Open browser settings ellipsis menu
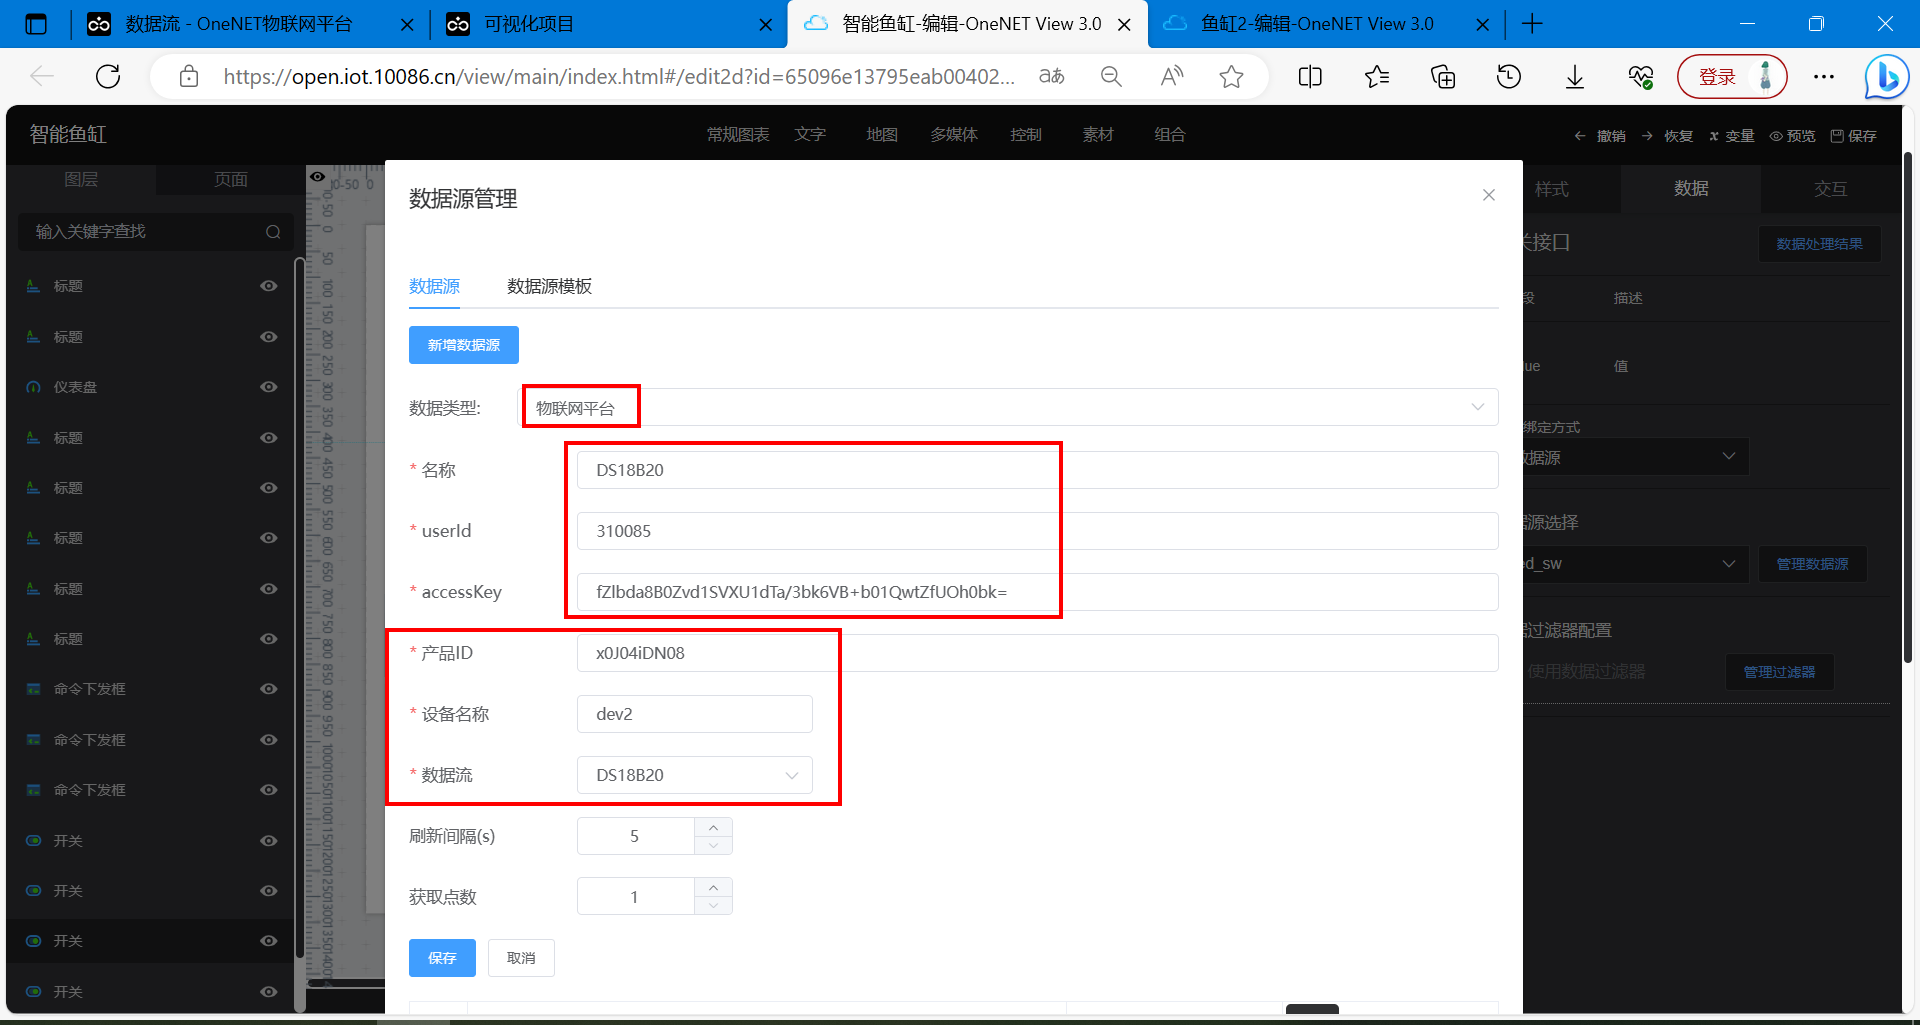The height and width of the screenshot is (1025, 1920). 1824,76
